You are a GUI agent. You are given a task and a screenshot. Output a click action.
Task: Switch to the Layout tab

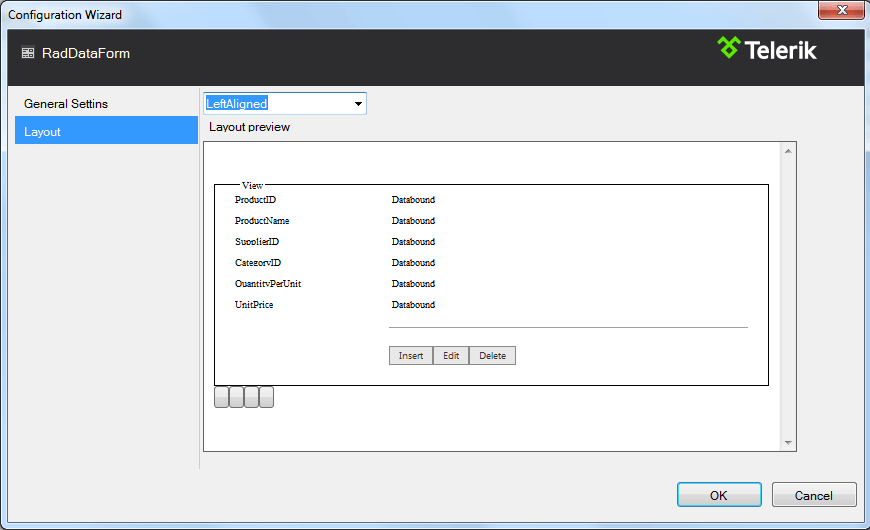pyautogui.click(x=106, y=130)
